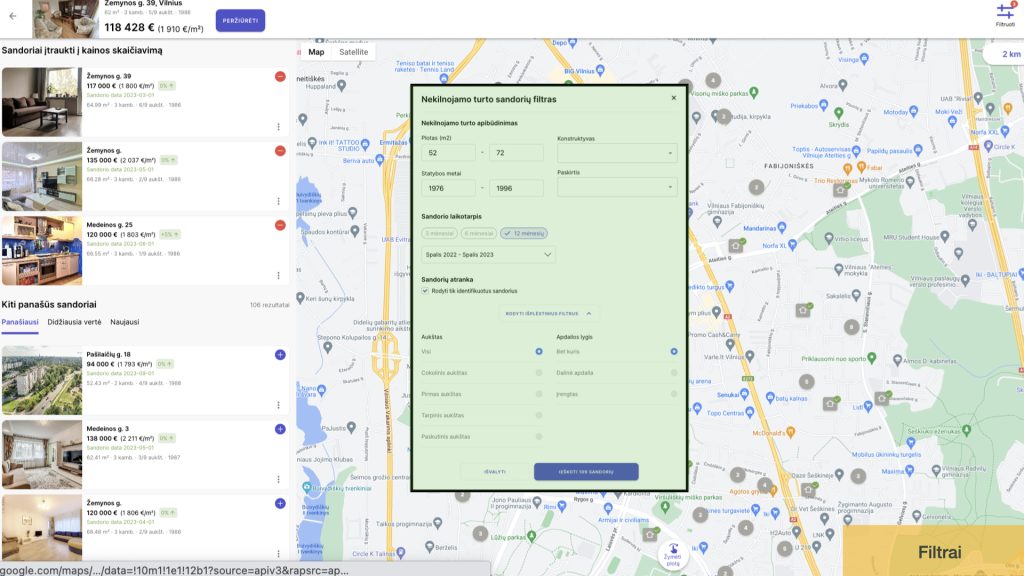The image size is (1024, 576).
Task: Toggle Rodyti tik identifikuotus sandorius checkbox
Action: (426, 291)
